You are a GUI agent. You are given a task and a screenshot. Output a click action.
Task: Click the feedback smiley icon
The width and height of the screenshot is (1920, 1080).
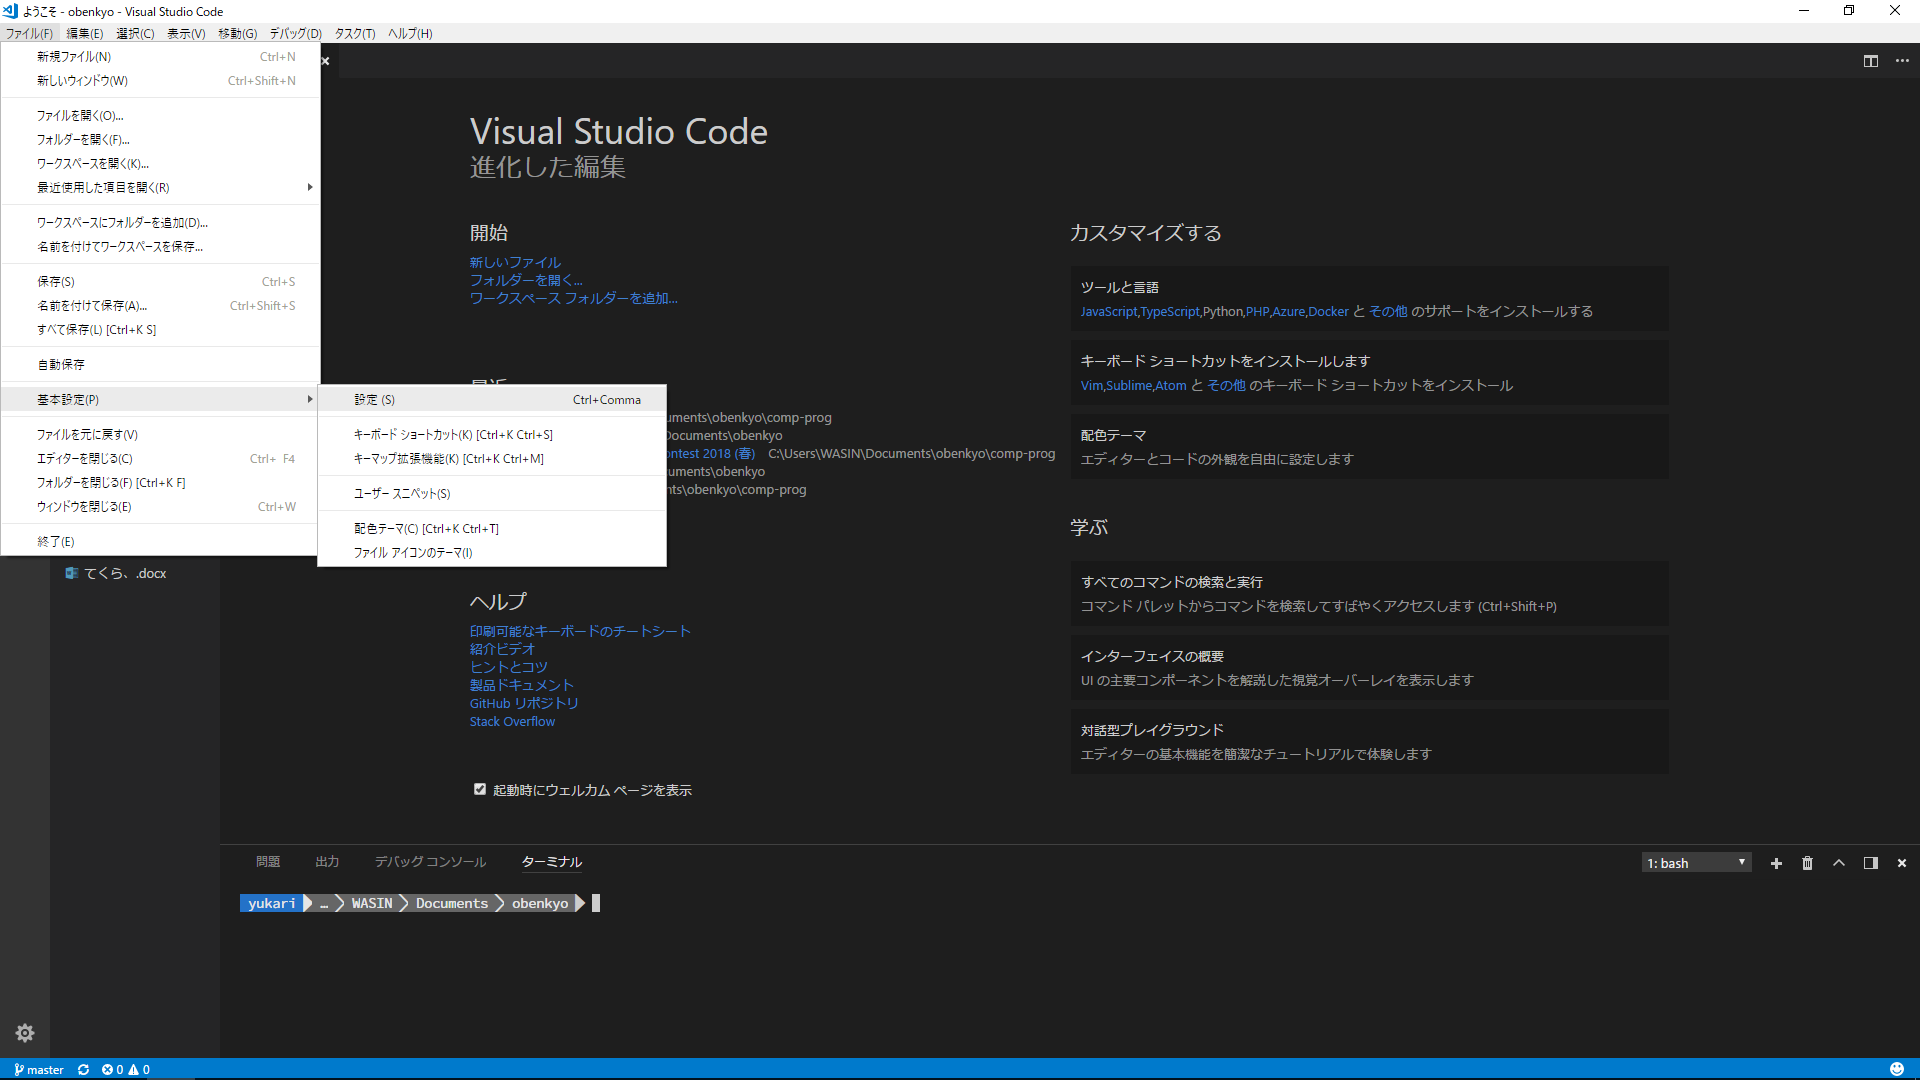[x=1896, y=1069]
